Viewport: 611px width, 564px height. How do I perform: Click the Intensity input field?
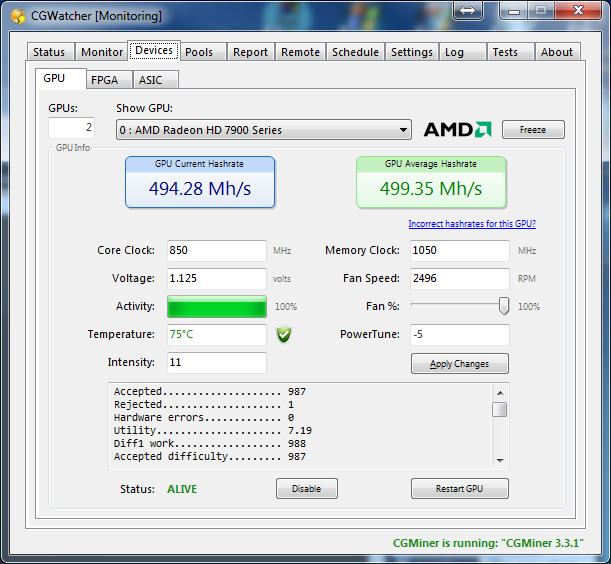pyautogui.click(x=217, y=362)
